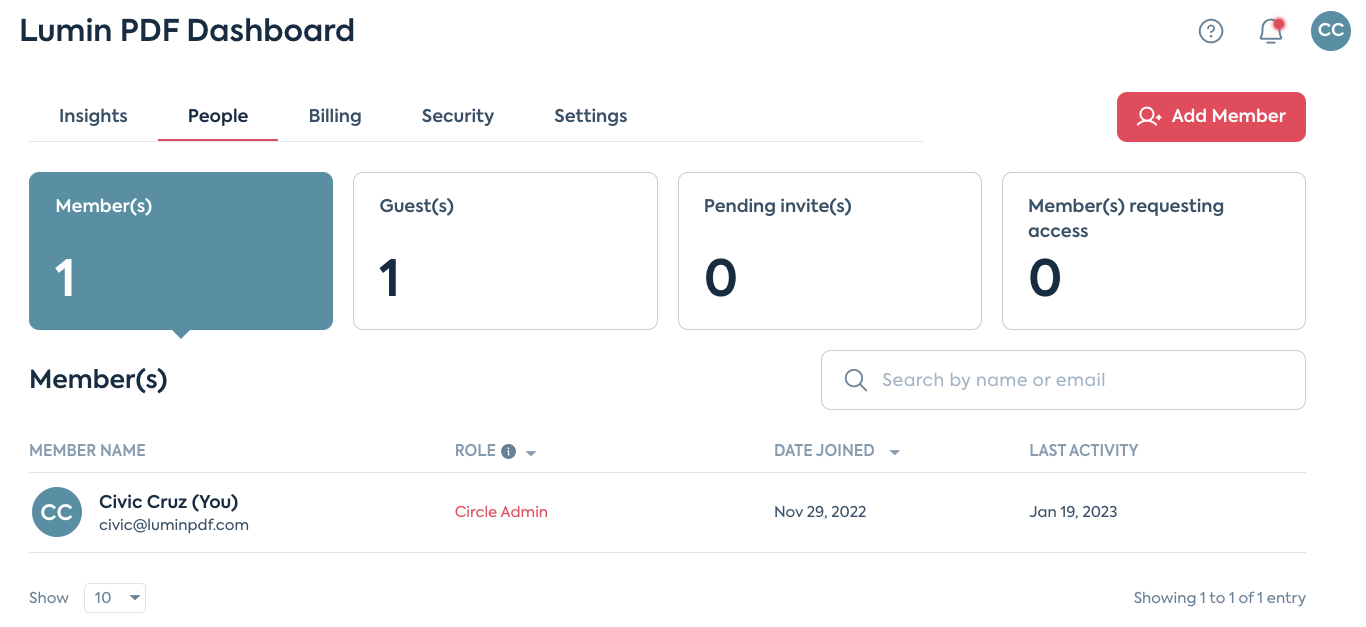The height and width of the screenshot is (627, 1366).
Task: Click the Jan 19, 2023 last activity
Action: [x=1073, y=512]
